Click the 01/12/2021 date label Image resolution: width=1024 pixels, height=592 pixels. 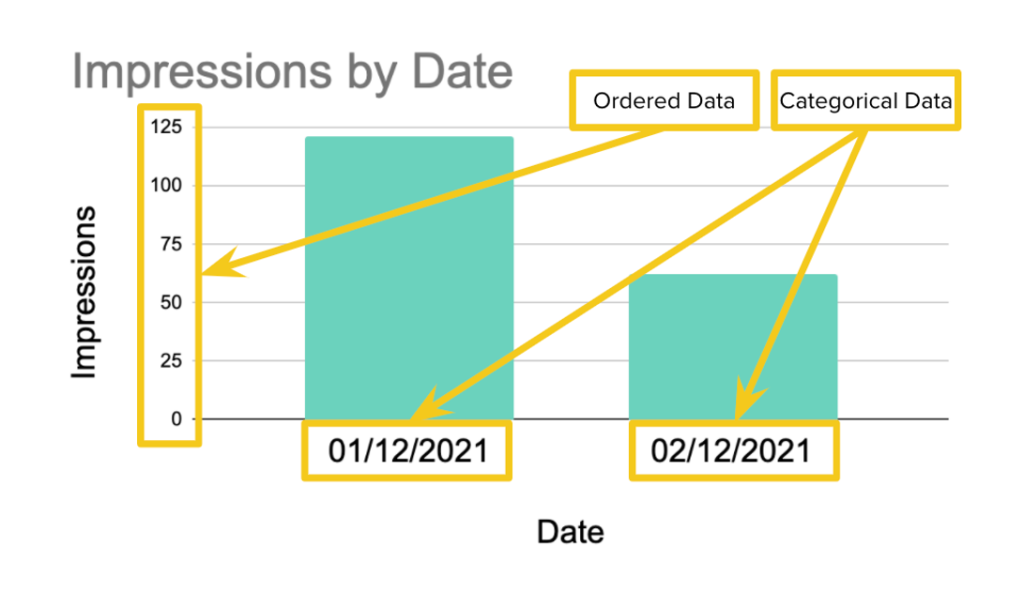click(407, 451)
